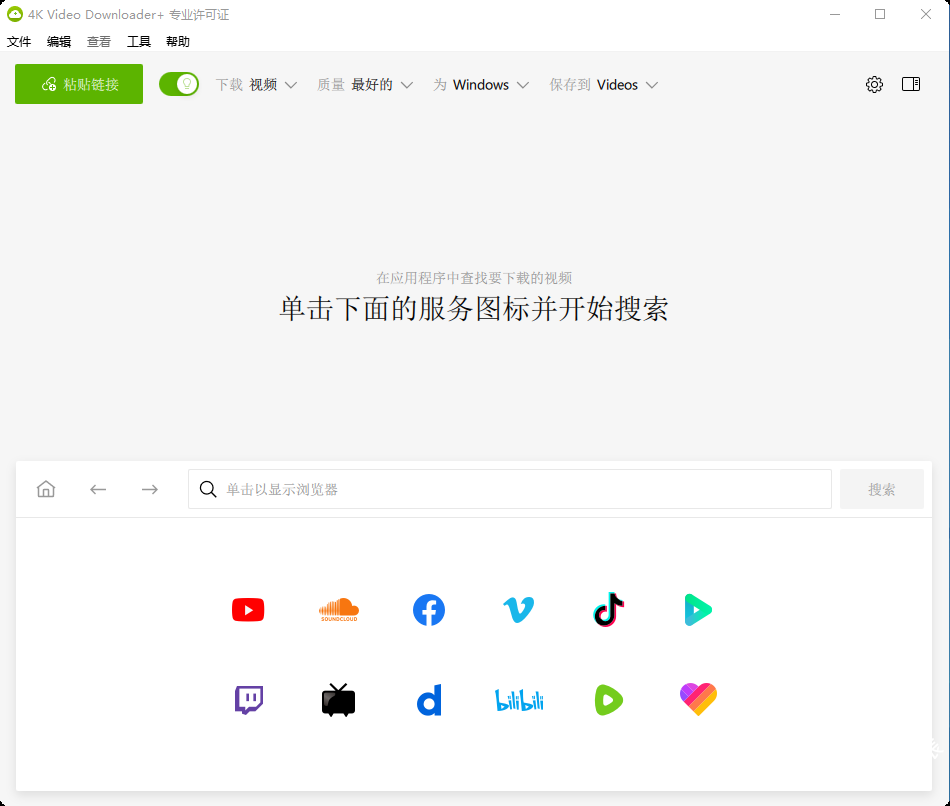Screen dimensions: 950x806
Task: Click the browser forward arrow
Action: [x=150, y=489]
